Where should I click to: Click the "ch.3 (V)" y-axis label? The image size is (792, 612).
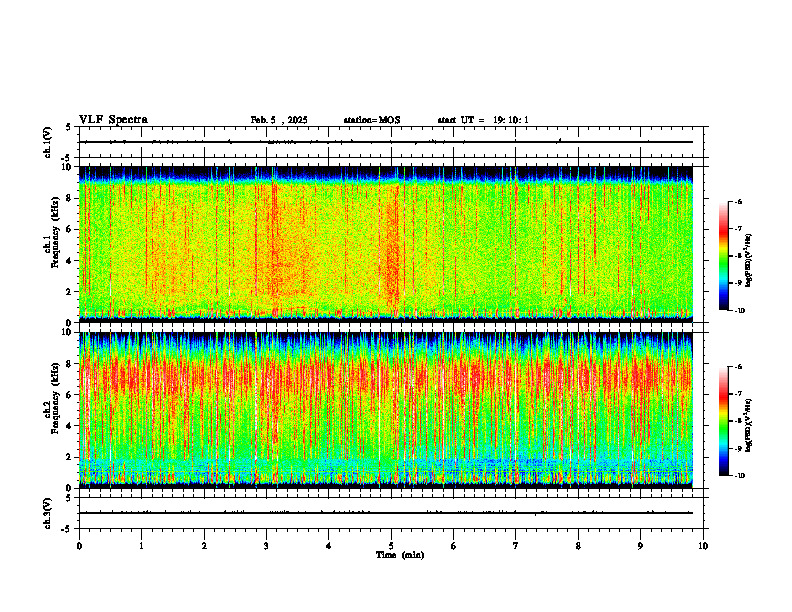tap(48, 513)
